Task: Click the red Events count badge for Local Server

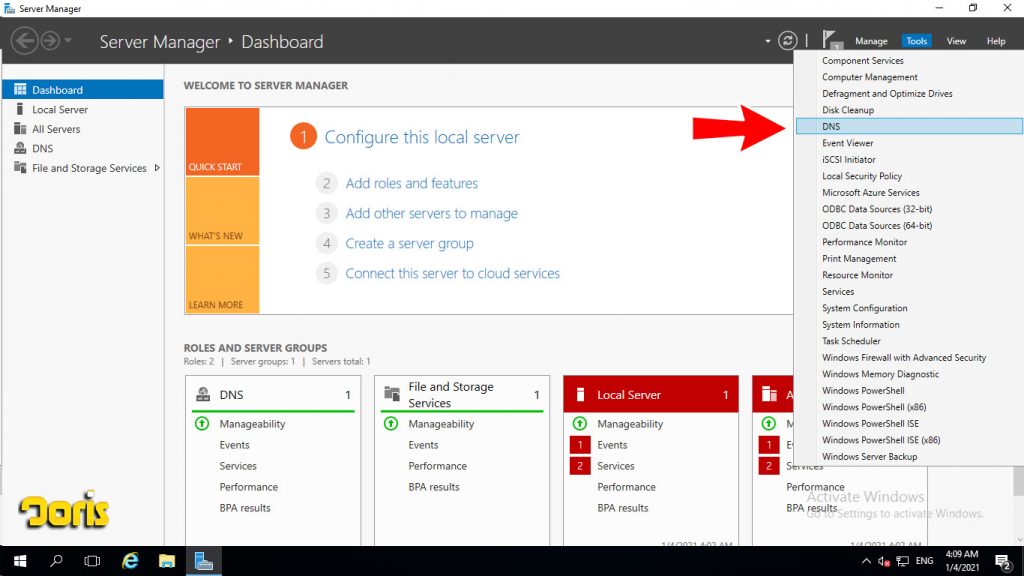Action: click(580, 445)
